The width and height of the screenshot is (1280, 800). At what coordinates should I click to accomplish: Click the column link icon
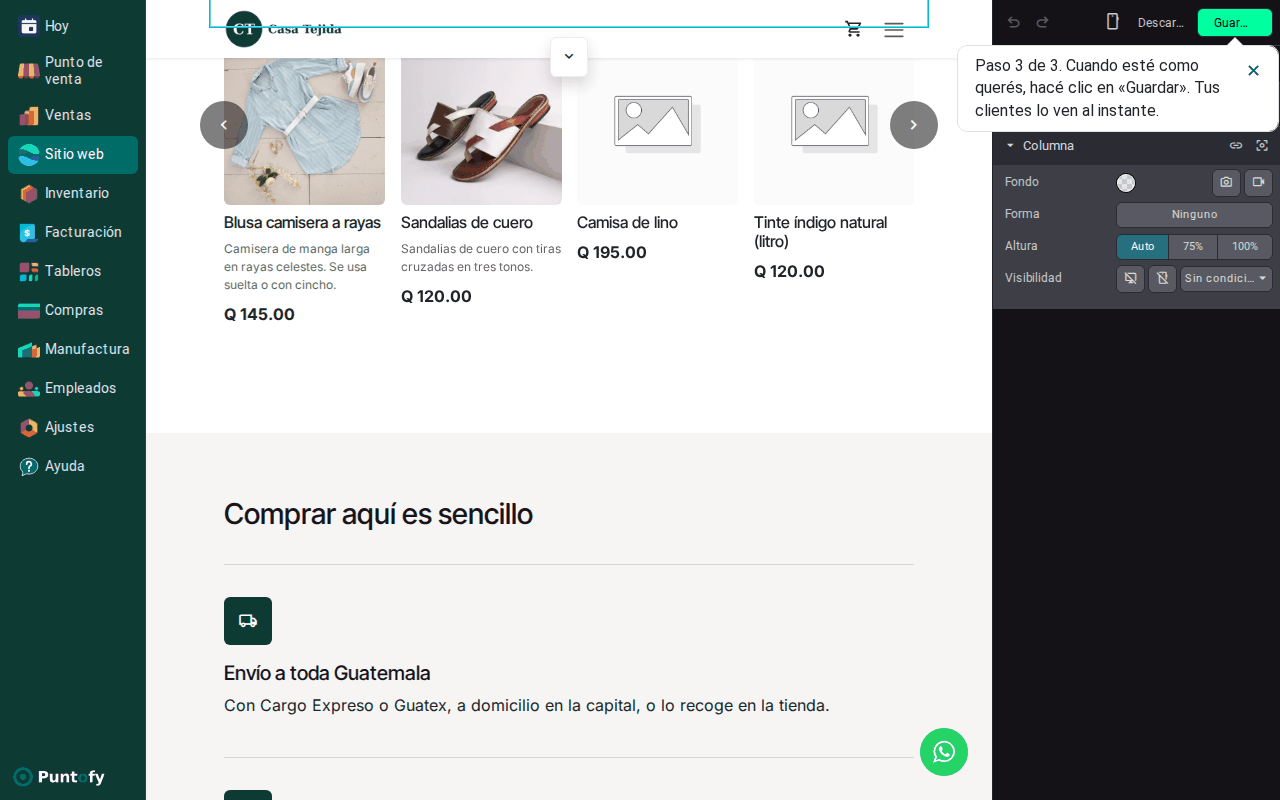1236,146
